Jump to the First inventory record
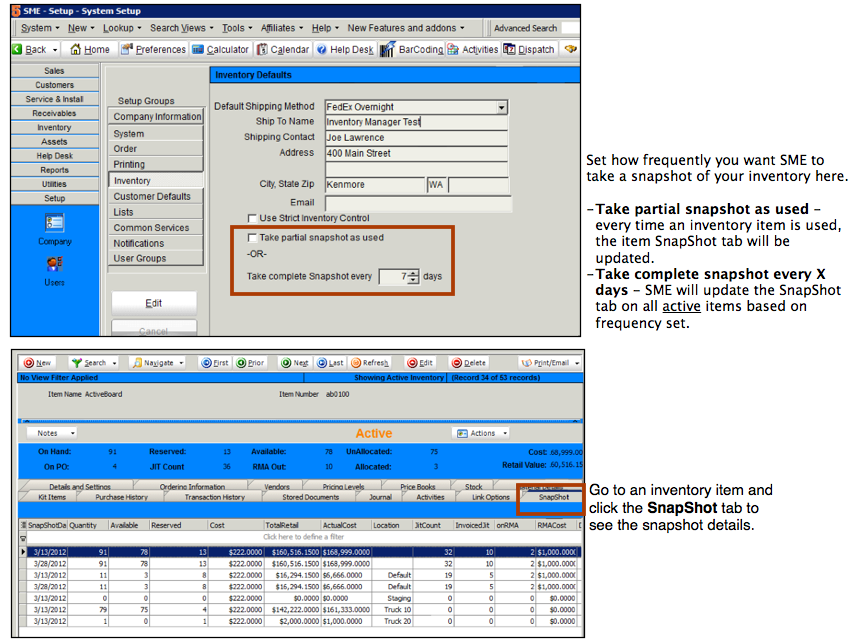The height and width of the screenshot is (643, 861). point(215,363)
